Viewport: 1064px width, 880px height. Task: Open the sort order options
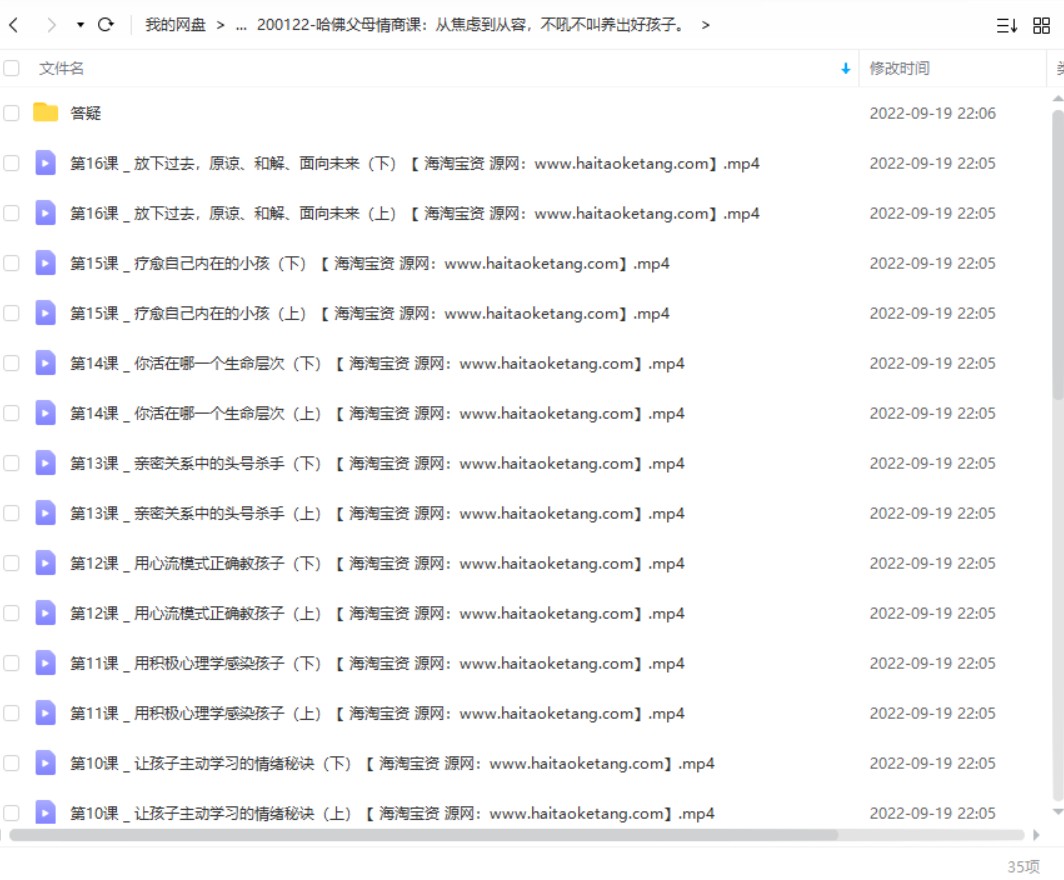pos(1006,26)
